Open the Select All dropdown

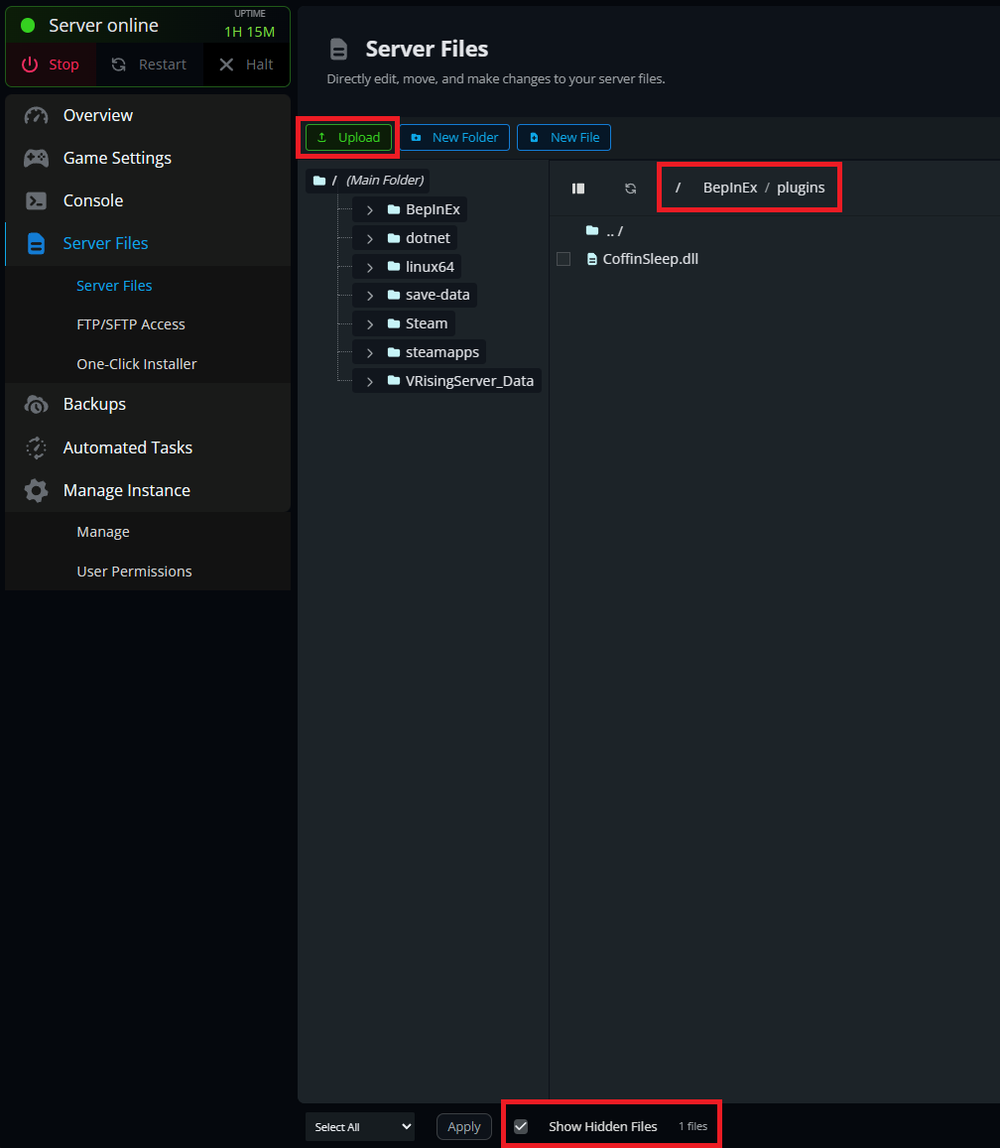359,1126
